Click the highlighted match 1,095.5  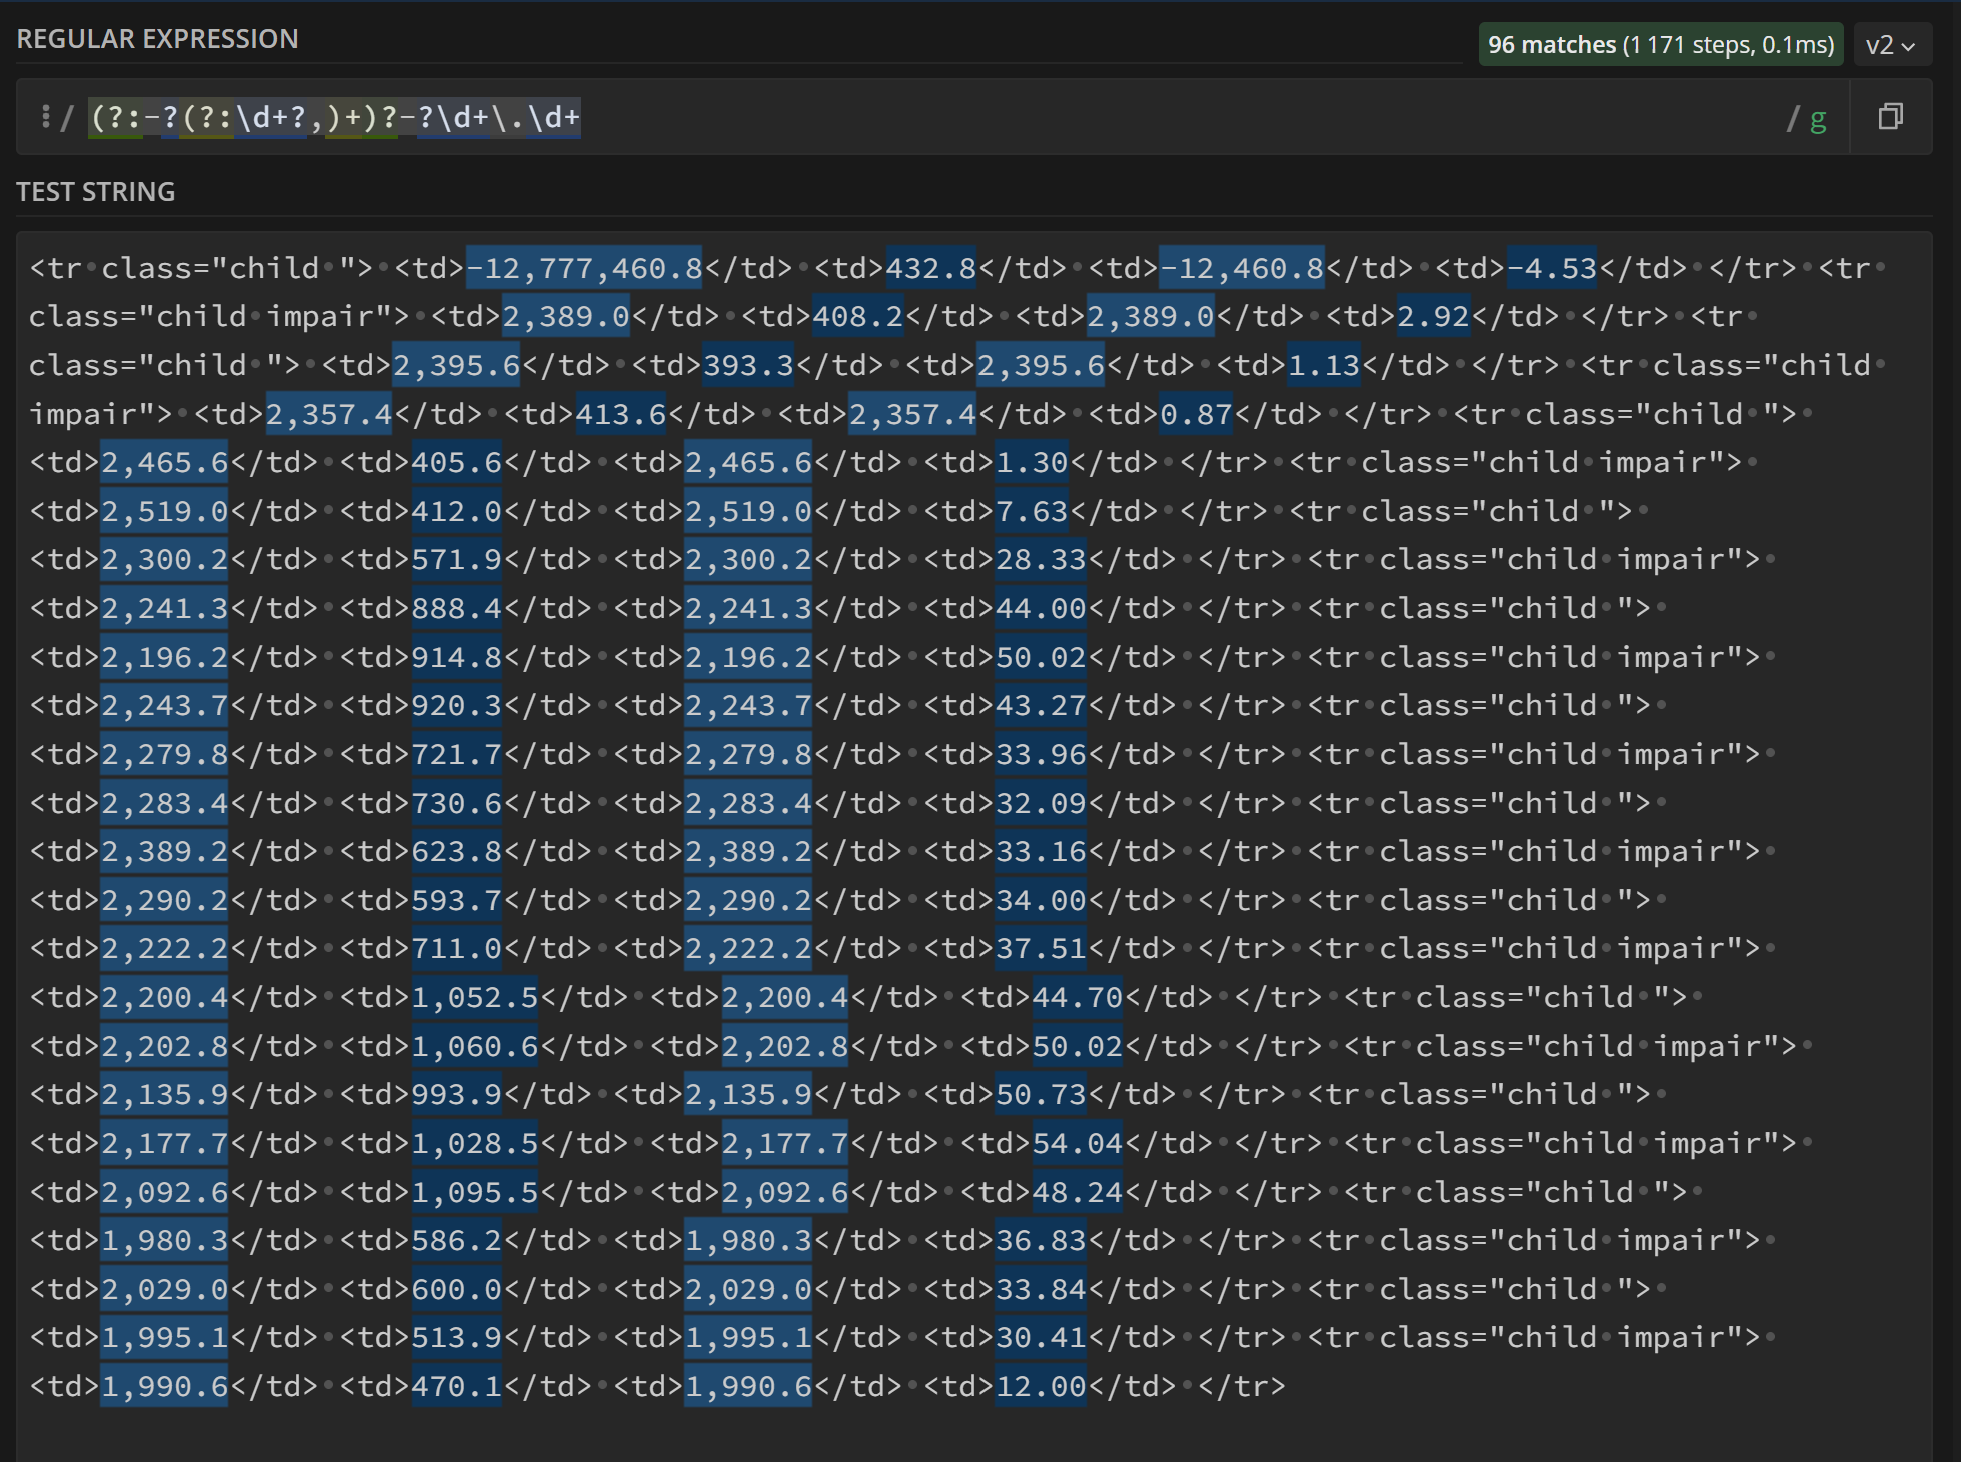[x=474, y=1192]
